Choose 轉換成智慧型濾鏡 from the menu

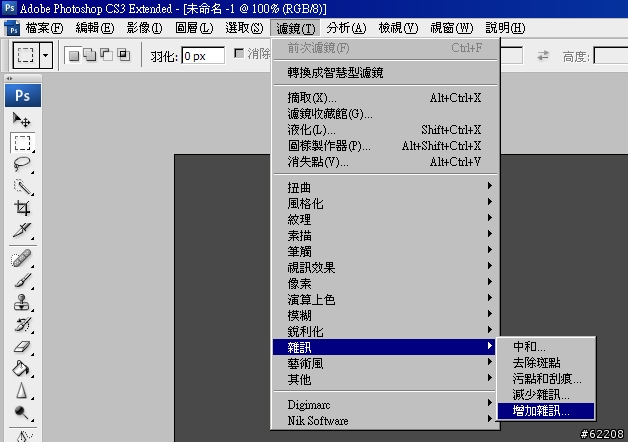tap(384, 73)
